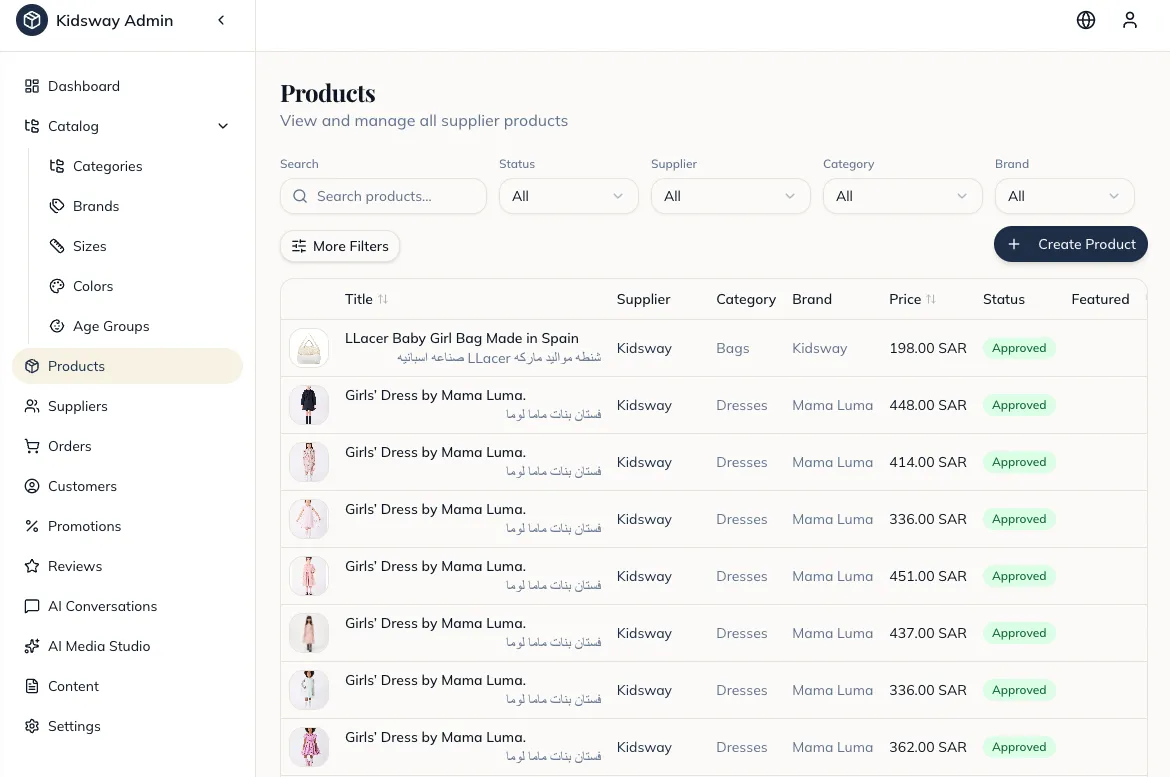Click the Mama Luma brand link
1170x777 pixels.
[832, 405]
